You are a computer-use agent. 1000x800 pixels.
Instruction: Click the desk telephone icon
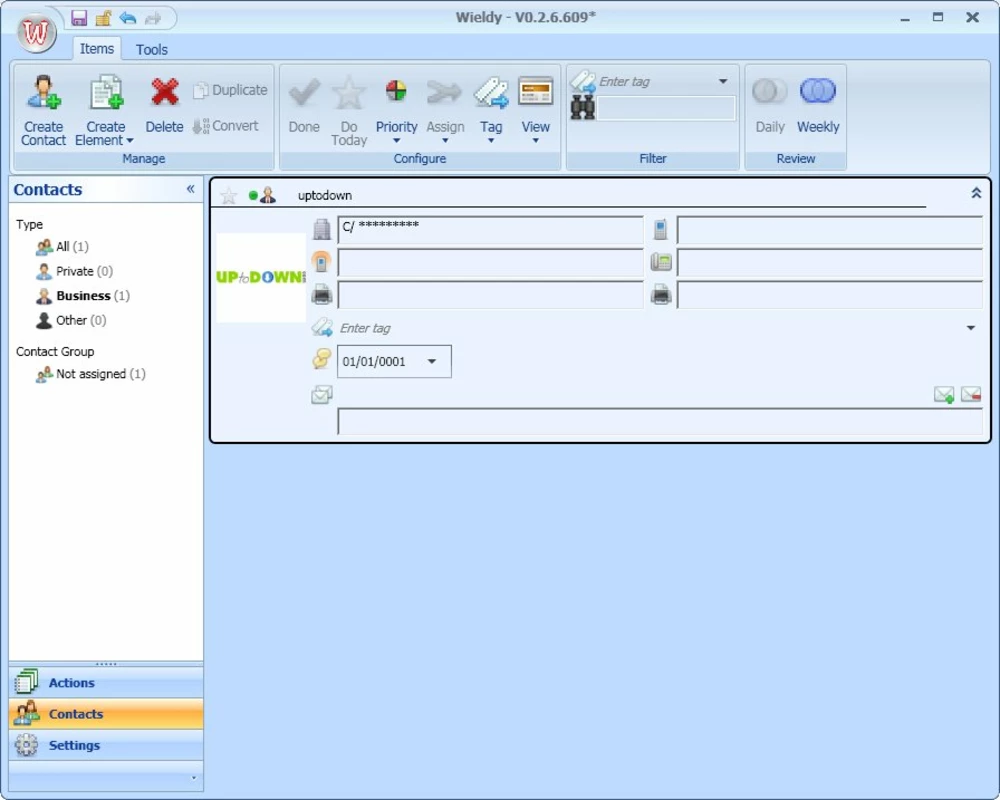661,262
